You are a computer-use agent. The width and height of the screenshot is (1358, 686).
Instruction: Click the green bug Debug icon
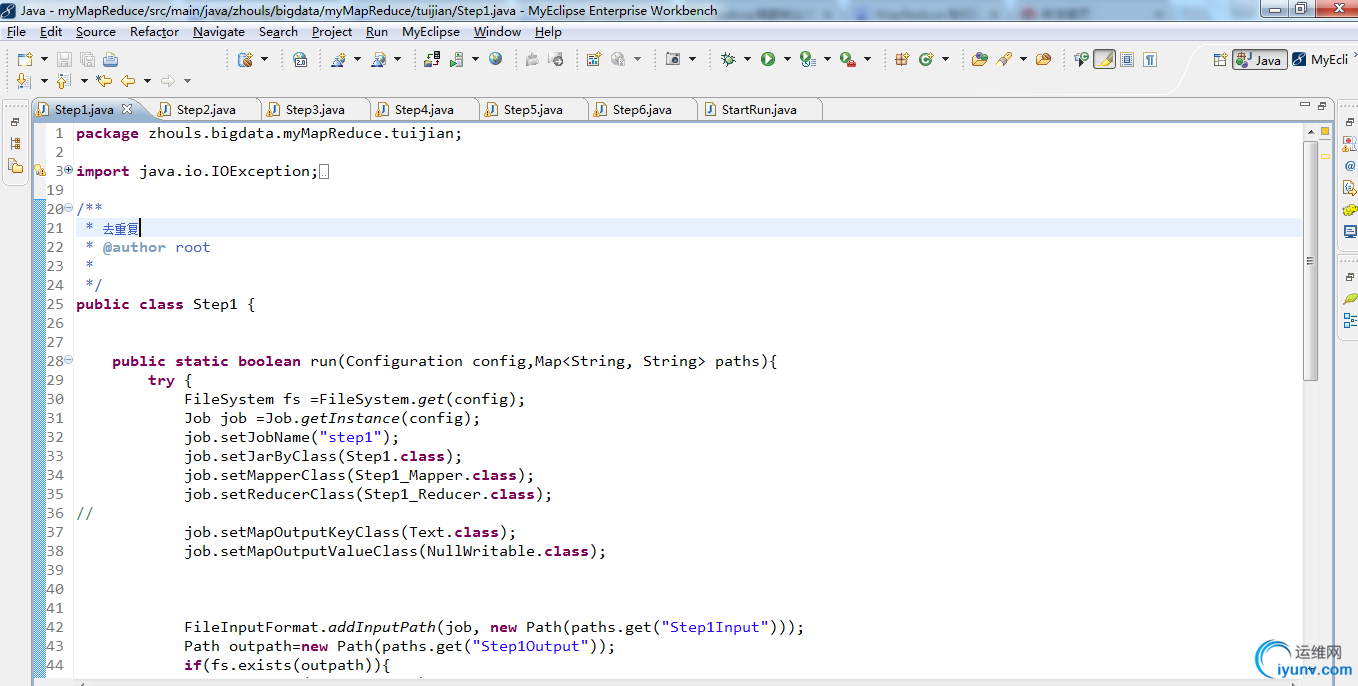pos(728,59)
